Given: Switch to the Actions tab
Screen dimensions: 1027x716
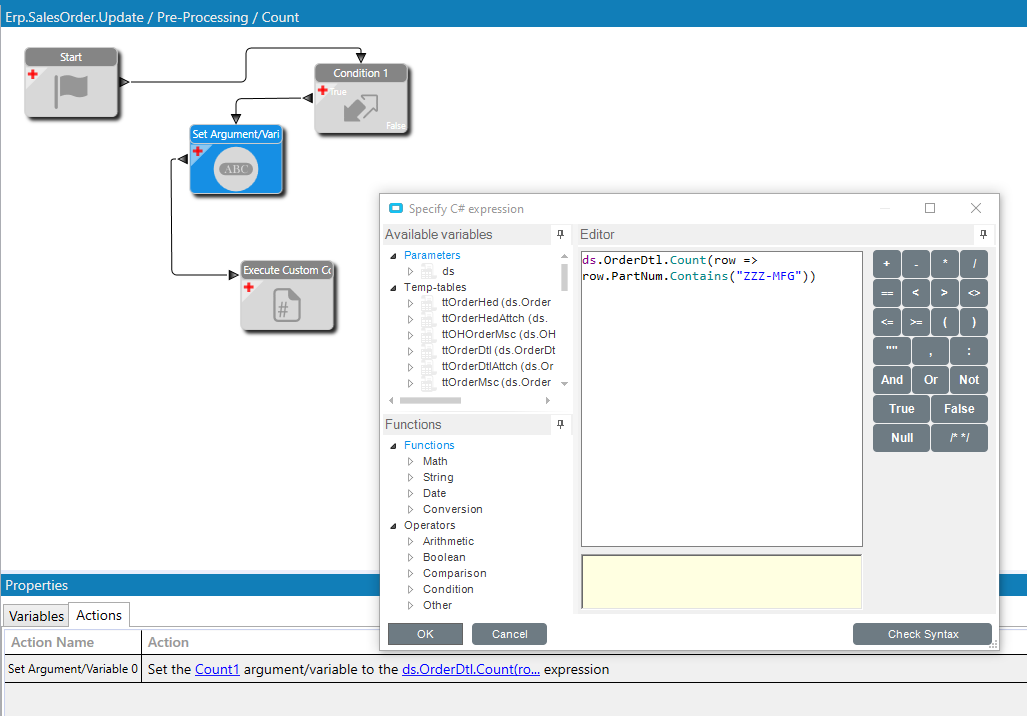Looking at the screenshot, I should point(99,615).
